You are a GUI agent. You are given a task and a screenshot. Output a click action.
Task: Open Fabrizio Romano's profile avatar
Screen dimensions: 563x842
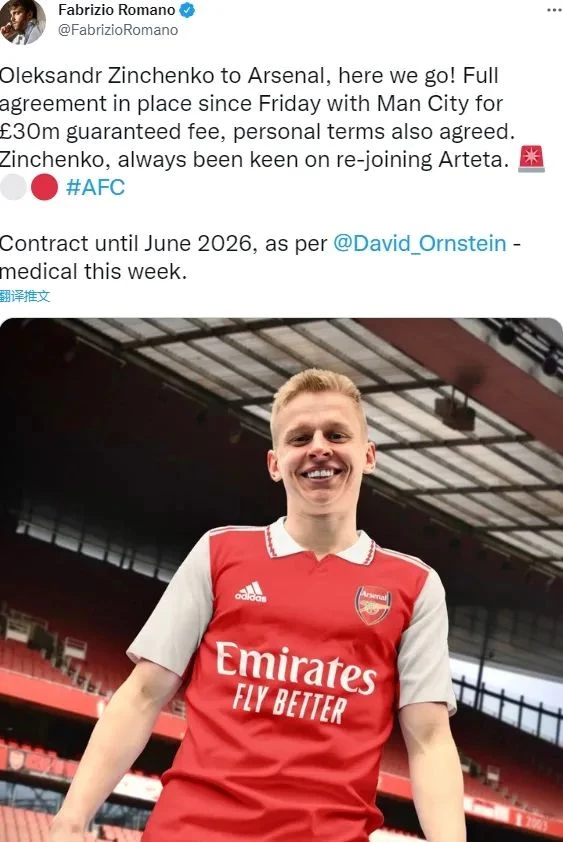point(23,23)
